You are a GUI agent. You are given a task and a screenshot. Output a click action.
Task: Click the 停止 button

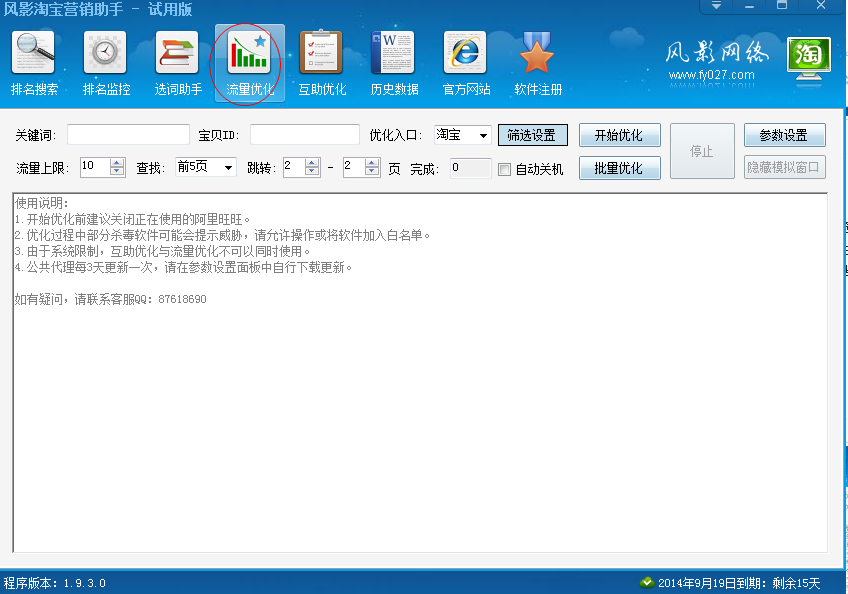point(702,151)
